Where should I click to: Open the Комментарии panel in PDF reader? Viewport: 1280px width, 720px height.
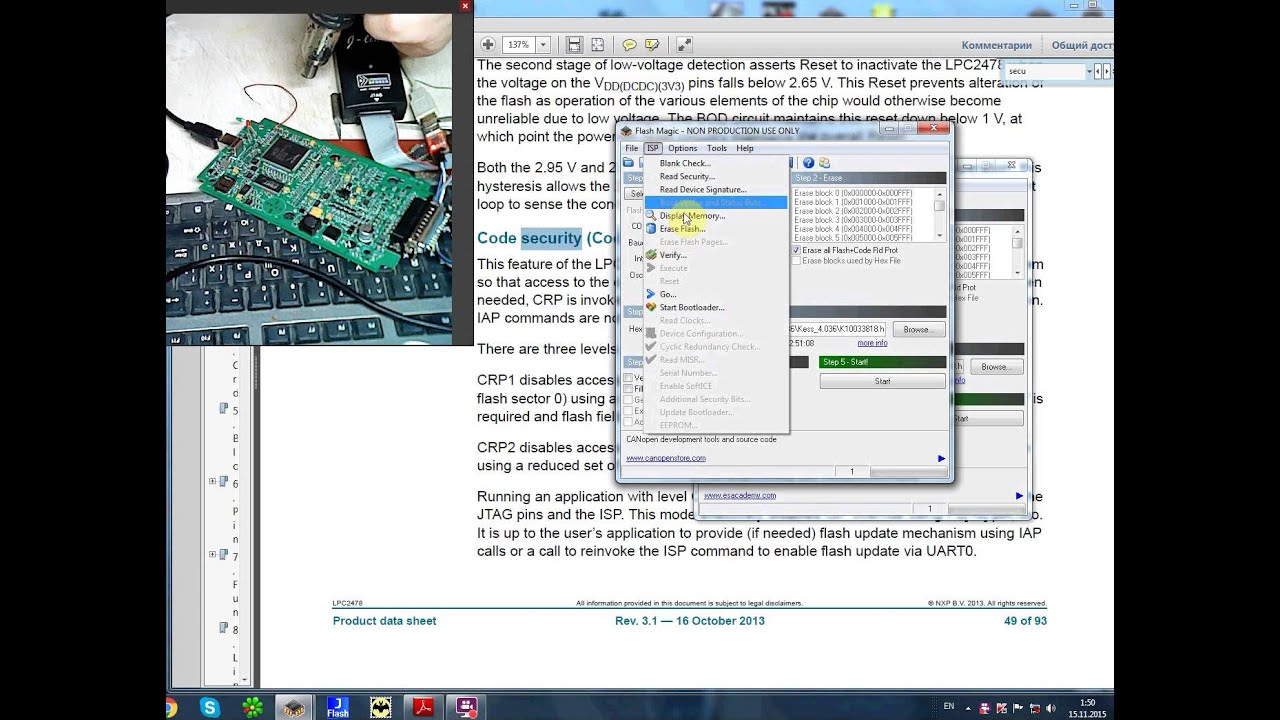996,45
